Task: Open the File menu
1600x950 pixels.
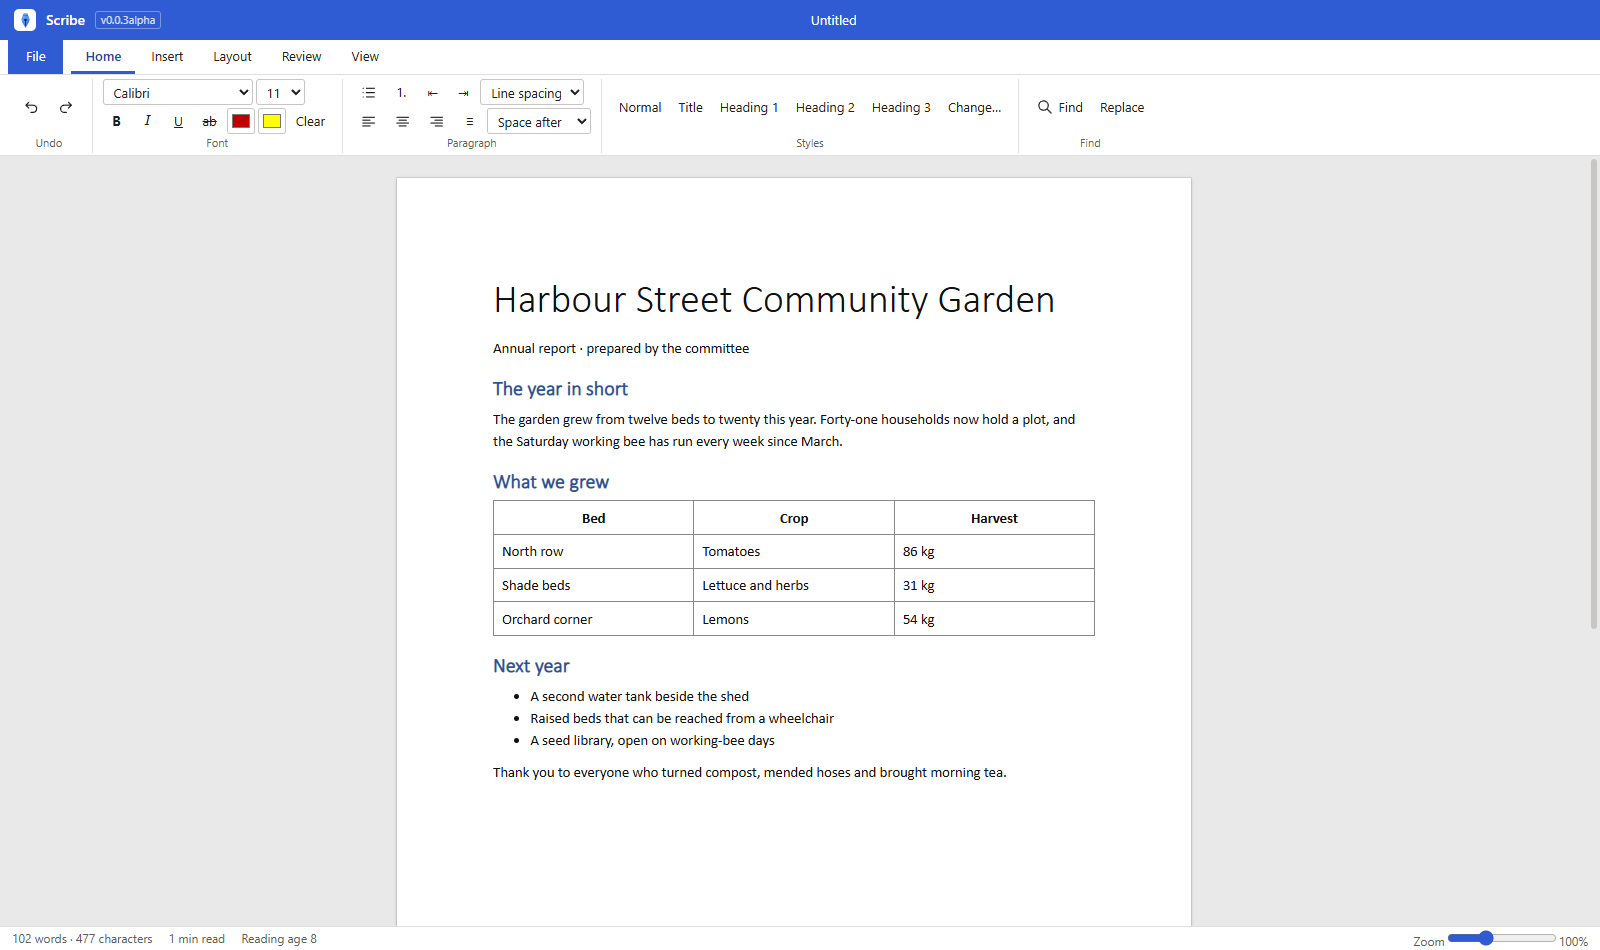Action: [x=36, y=57]
